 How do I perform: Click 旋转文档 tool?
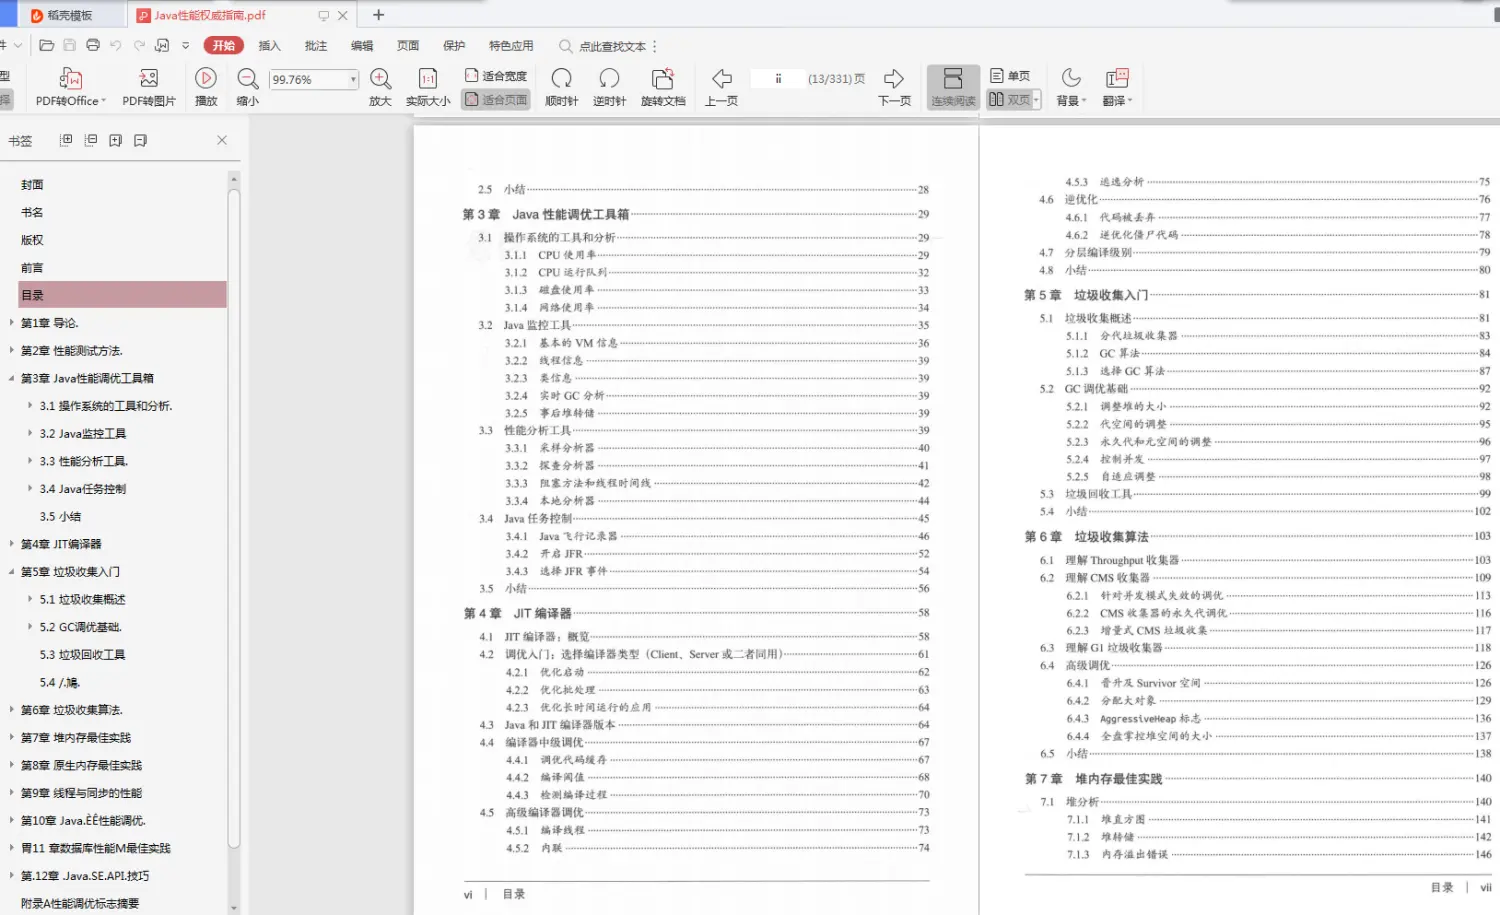[x=663, y=87]
